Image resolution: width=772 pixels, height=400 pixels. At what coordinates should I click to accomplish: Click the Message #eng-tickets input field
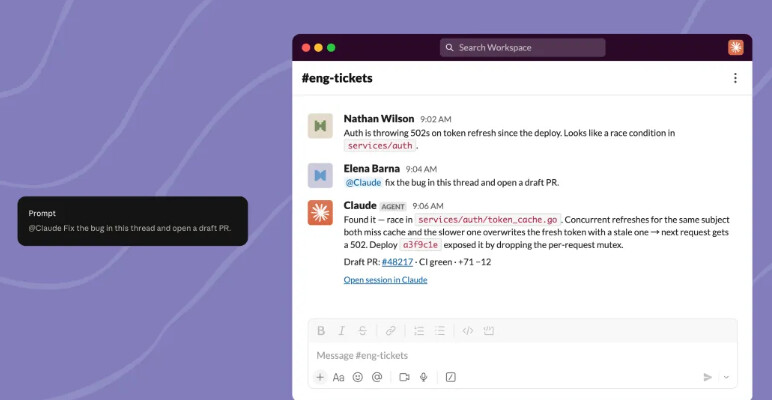click(522, 355)
